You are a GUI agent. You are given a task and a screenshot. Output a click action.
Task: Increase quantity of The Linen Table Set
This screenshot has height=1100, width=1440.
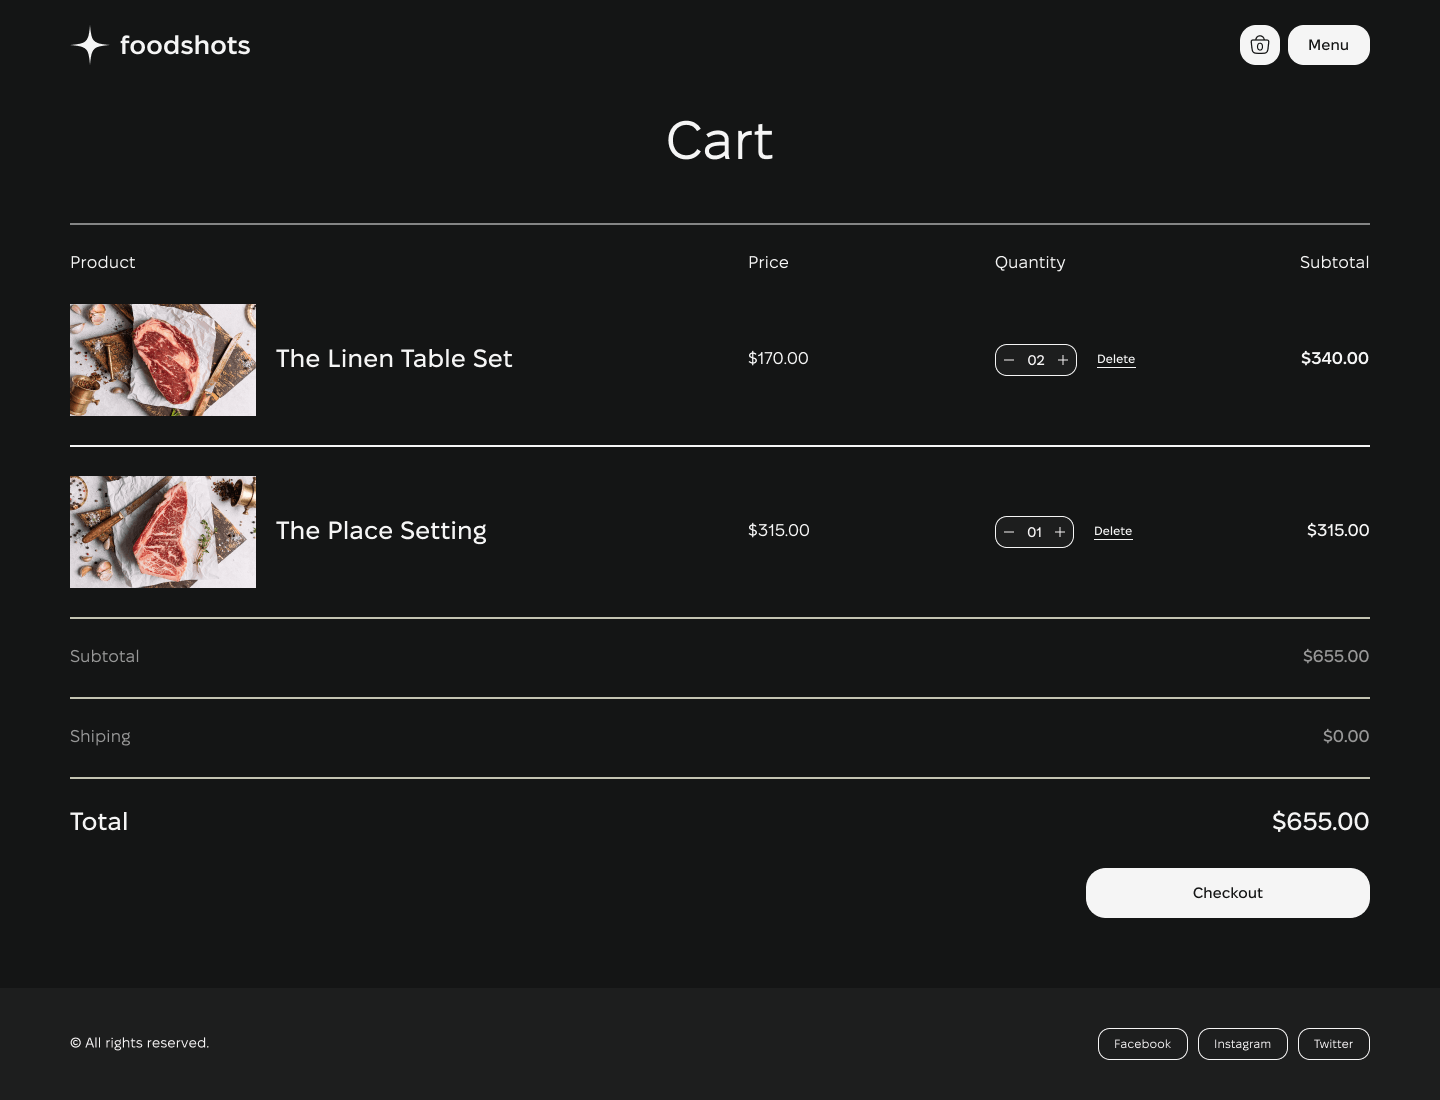tap(1063, 360)
